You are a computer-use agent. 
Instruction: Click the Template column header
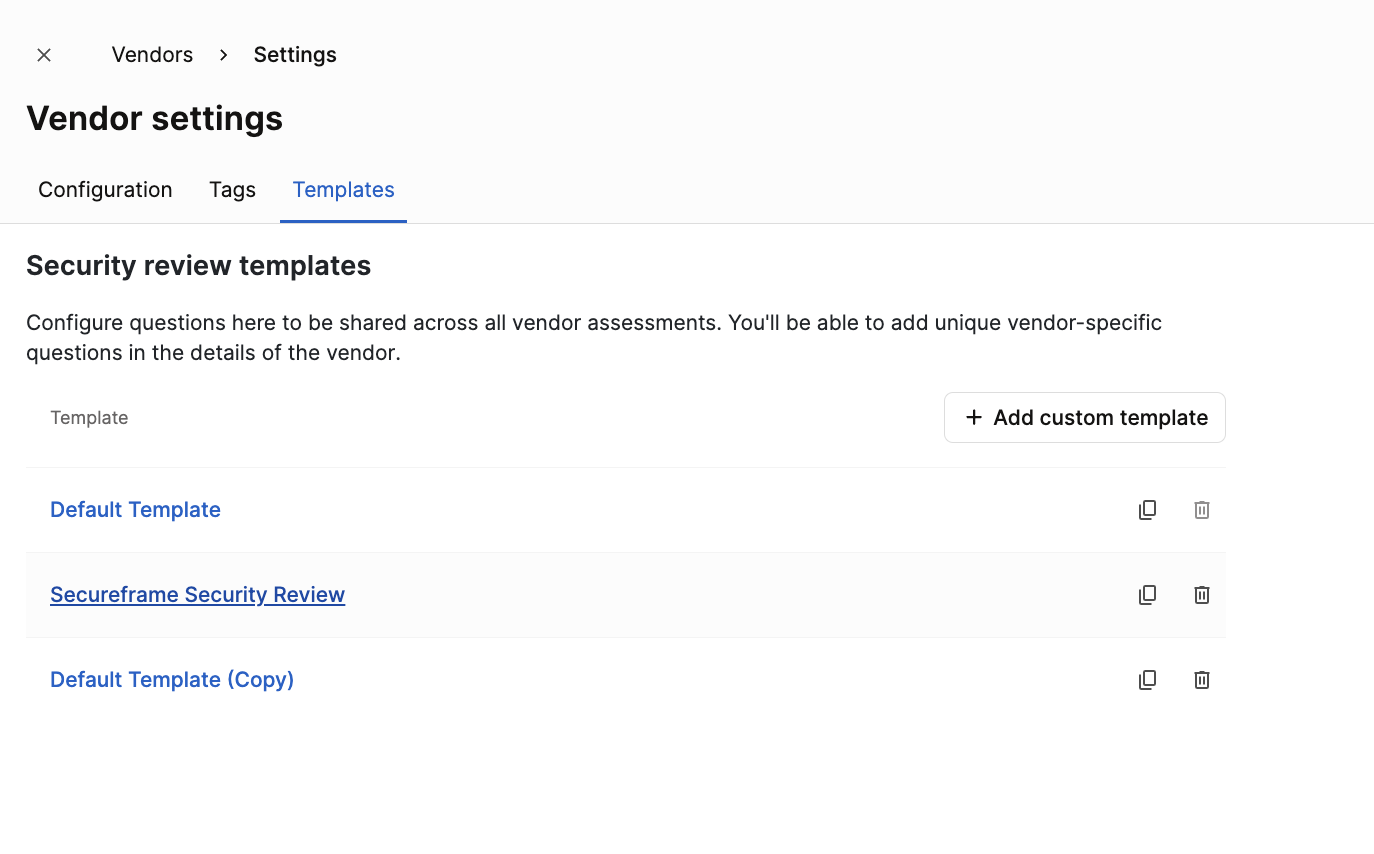(89, 417)
